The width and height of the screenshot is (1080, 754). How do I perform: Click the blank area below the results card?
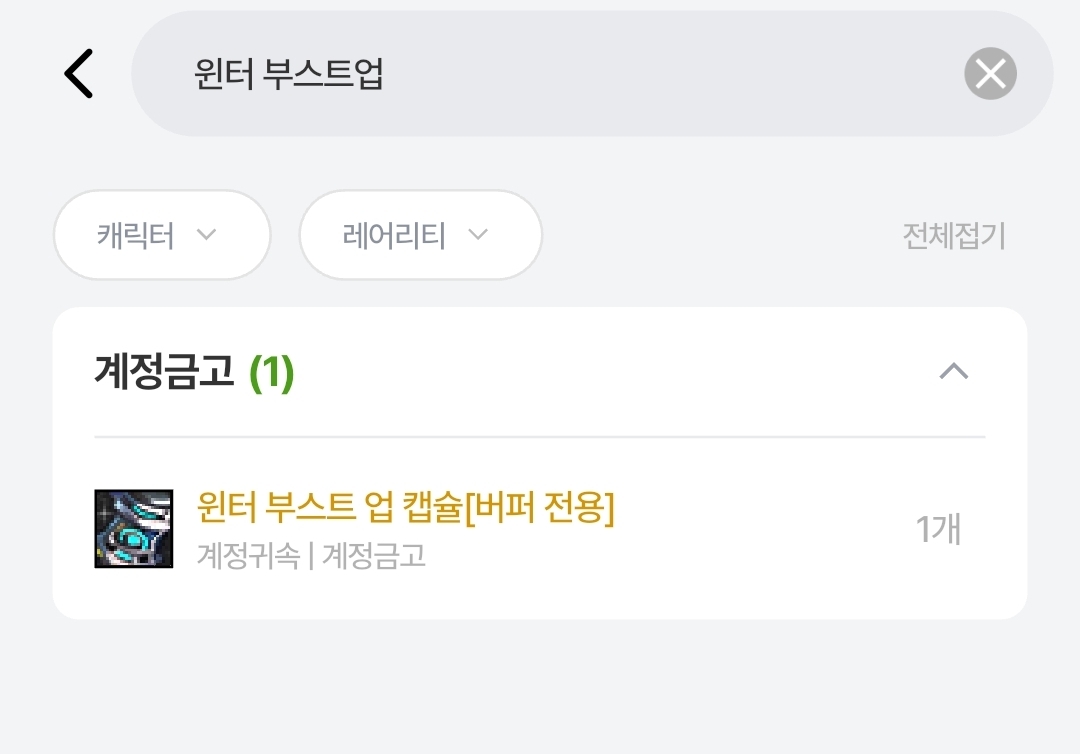[x=540, y=690]
